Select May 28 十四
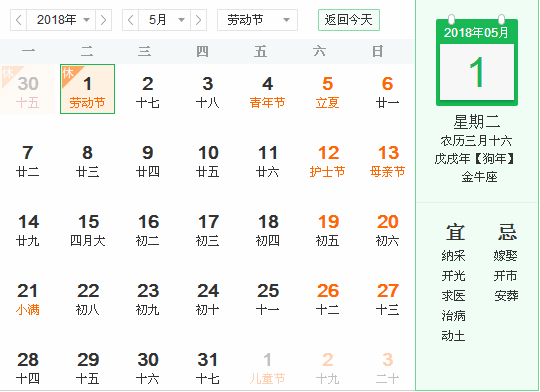The height and width of the screenshot is (392, 540). [x=28, y=368]
